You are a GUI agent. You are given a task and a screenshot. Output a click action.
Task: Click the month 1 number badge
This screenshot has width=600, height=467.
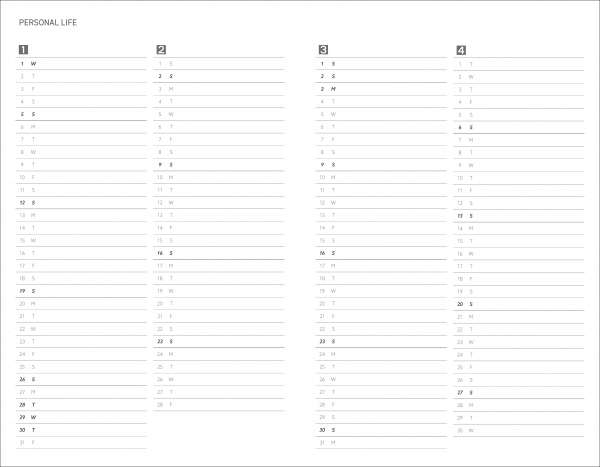[x=23, y=49]
